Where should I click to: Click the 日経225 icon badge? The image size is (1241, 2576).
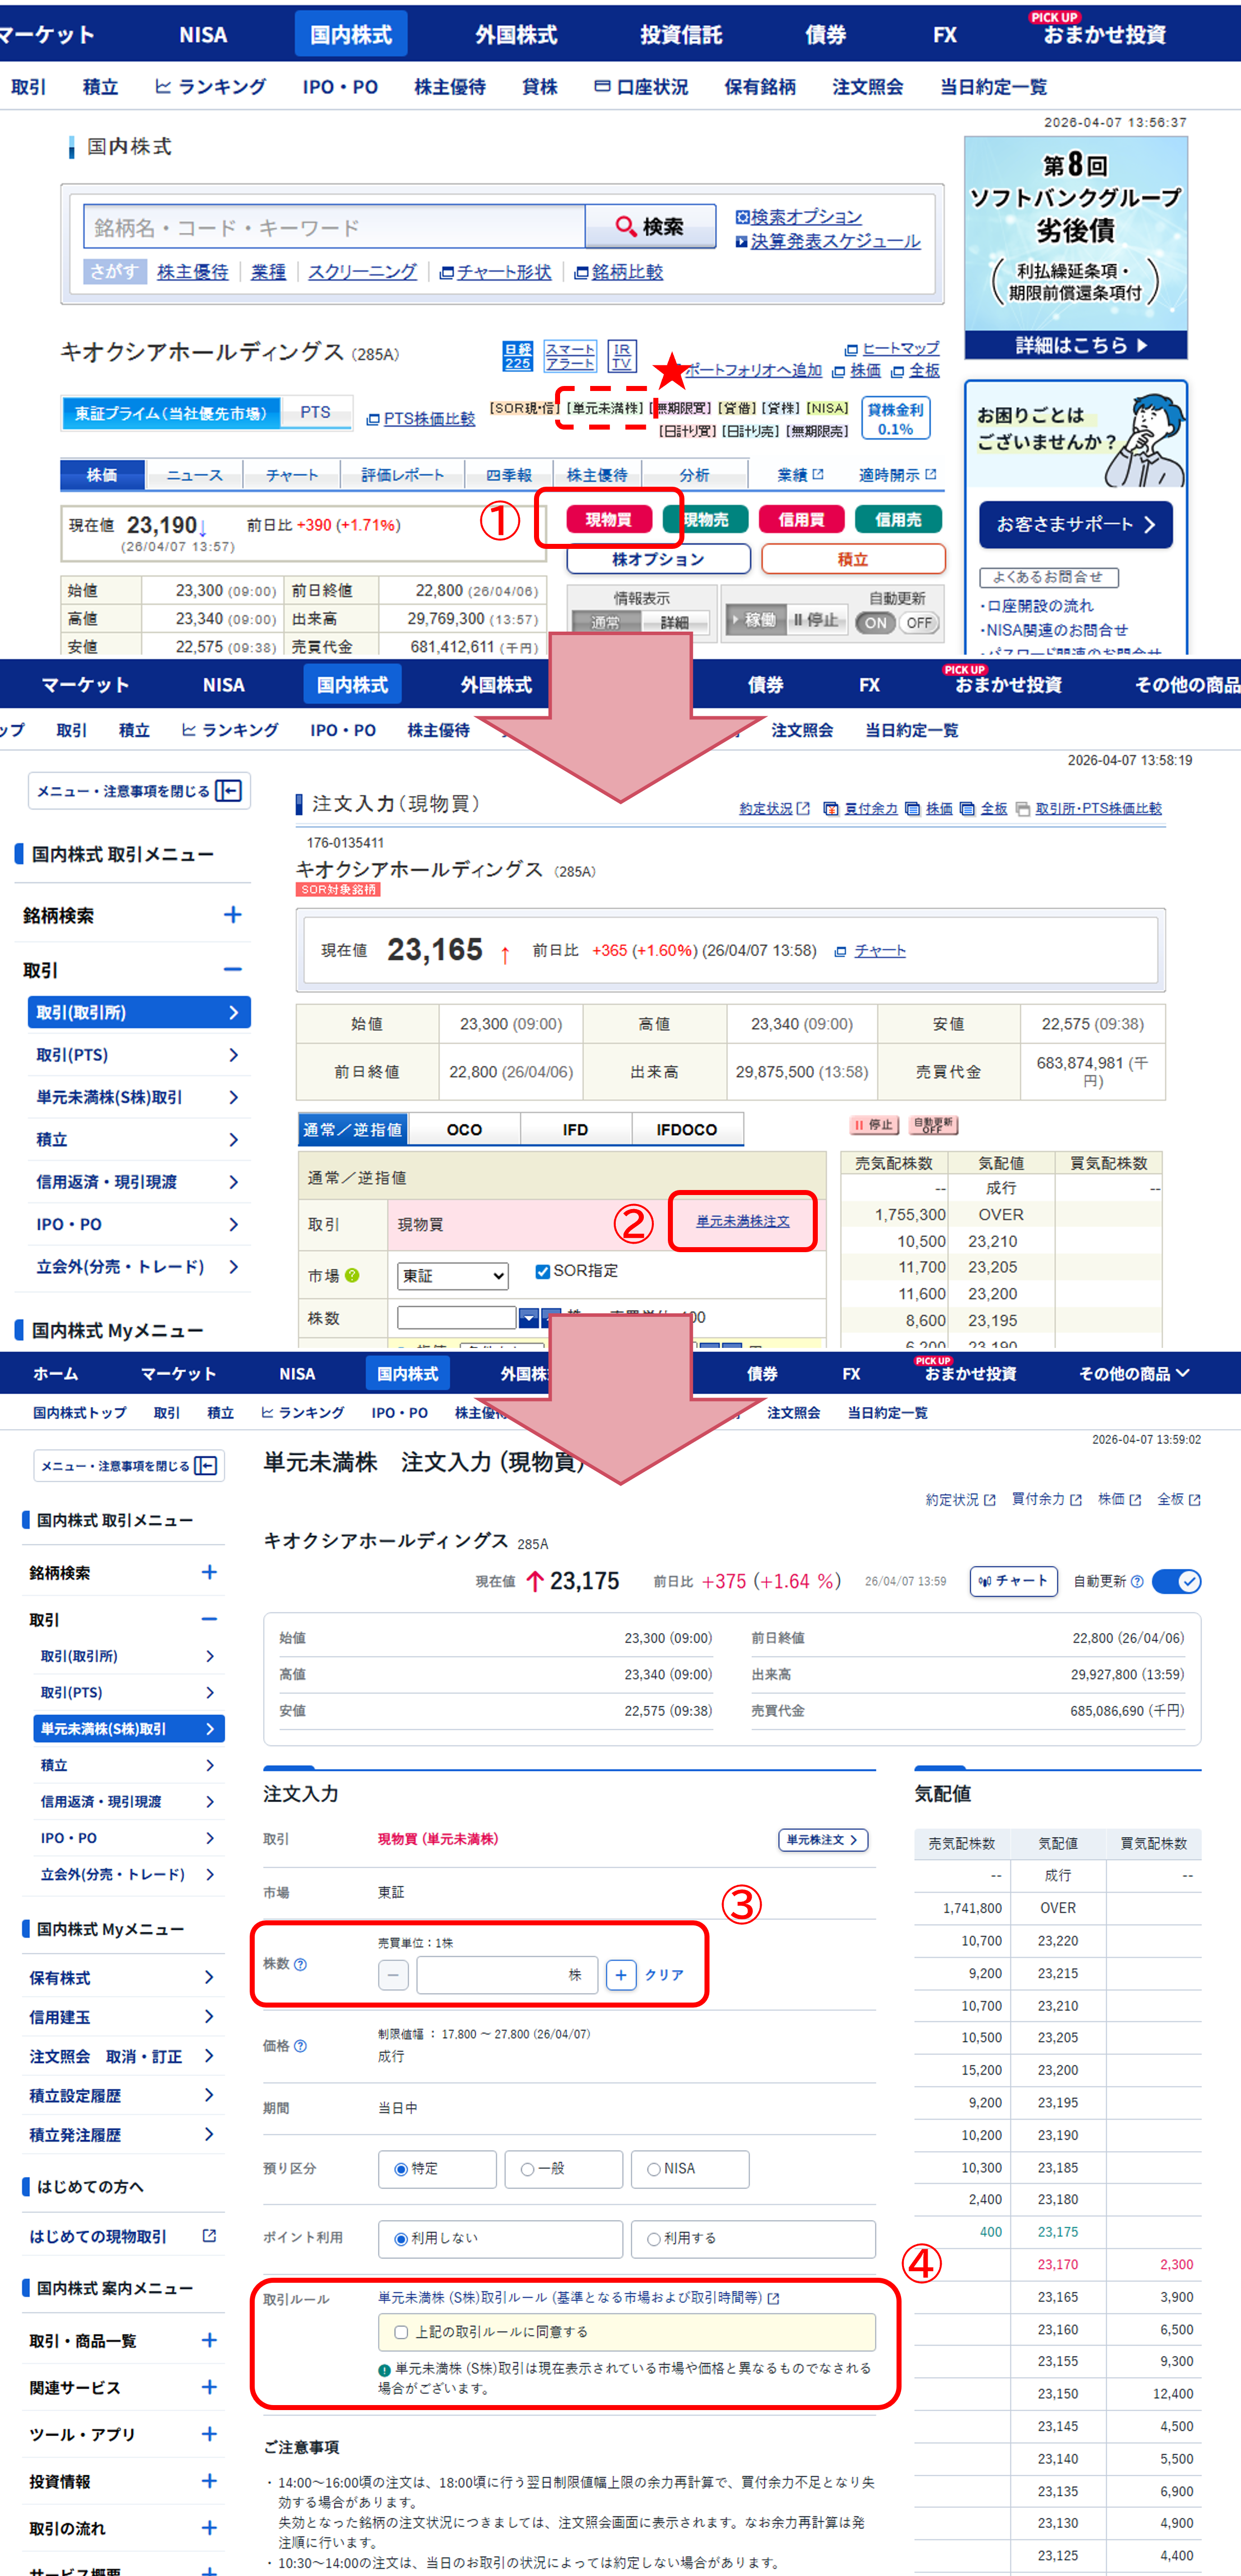[517, 356]
